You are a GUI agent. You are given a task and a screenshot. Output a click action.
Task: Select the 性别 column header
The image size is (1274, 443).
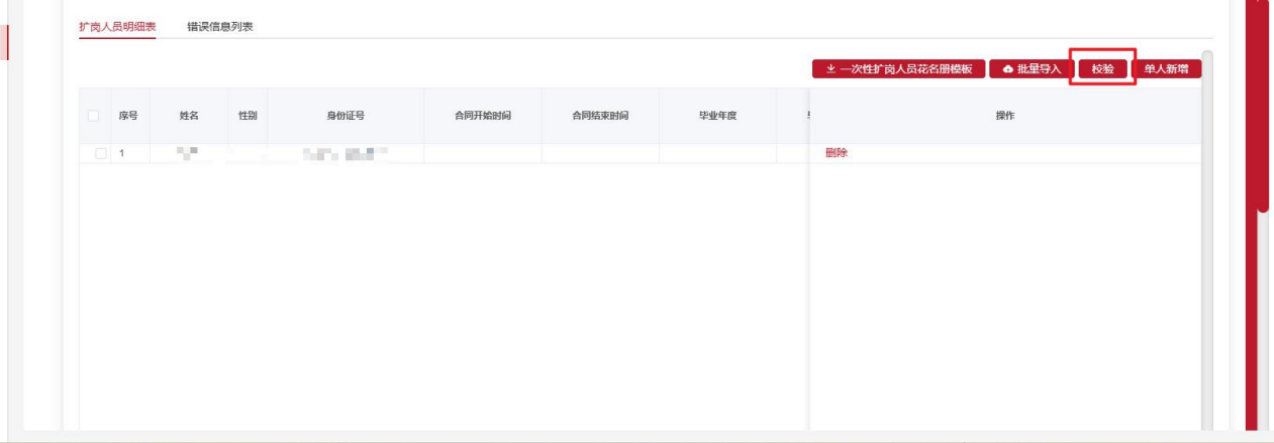[x=247, y=116]
